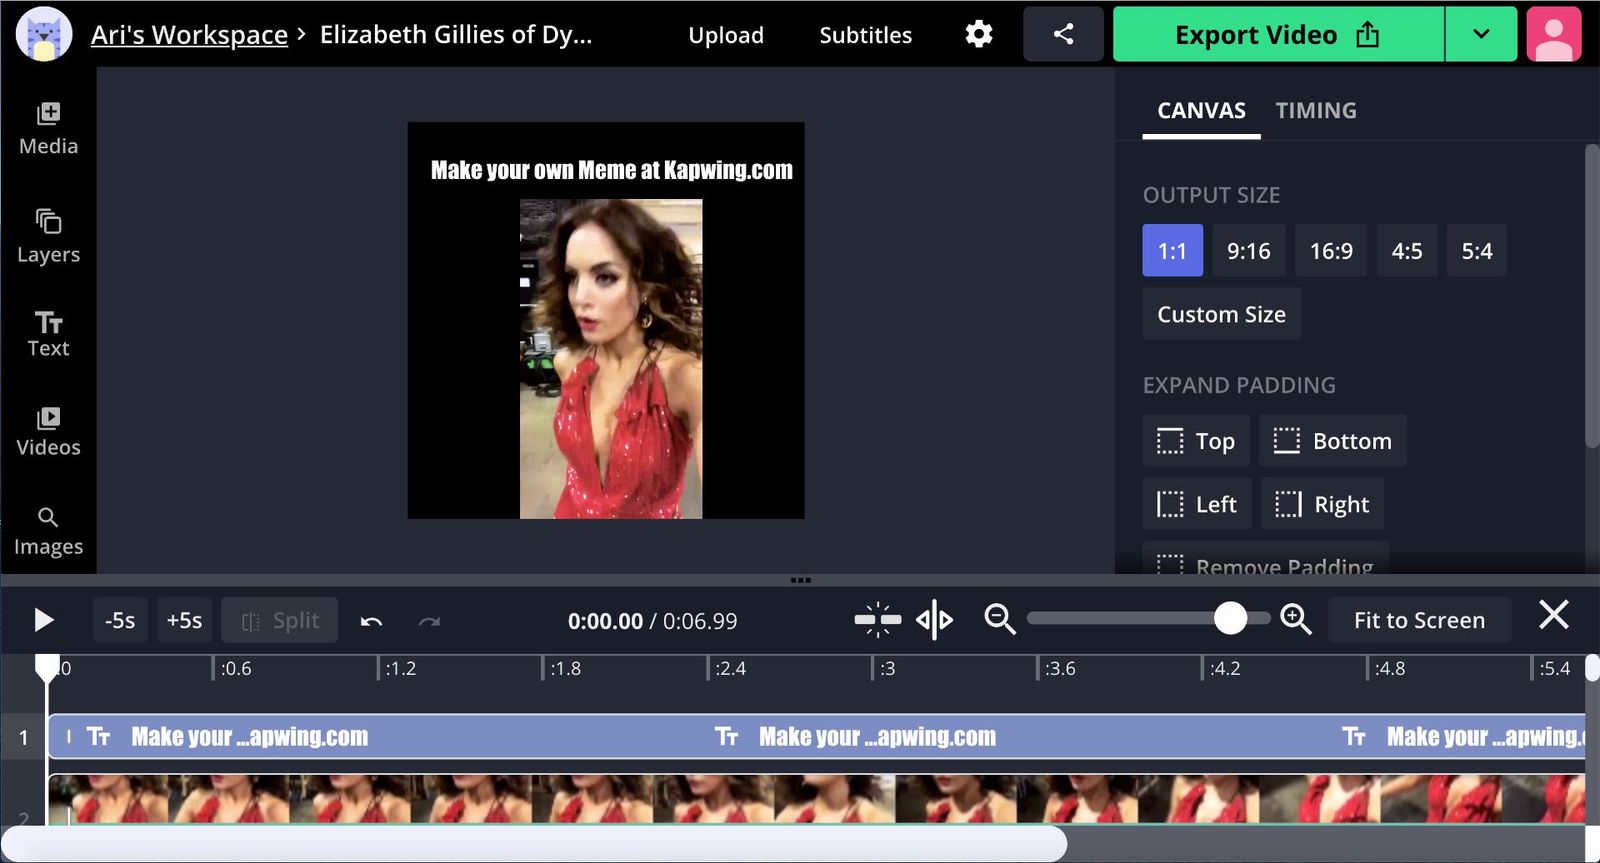
Task: Open the Videos library
Action: coord(48,431)
